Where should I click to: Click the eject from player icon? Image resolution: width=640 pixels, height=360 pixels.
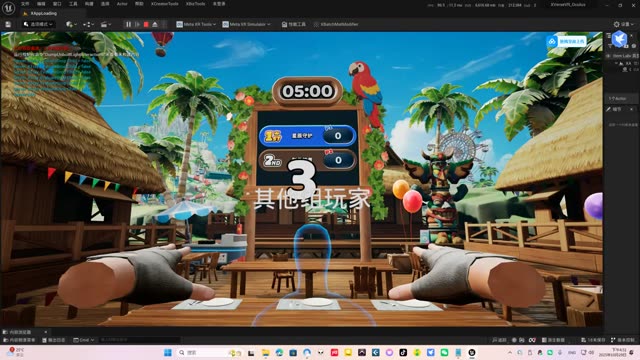click(155, 24)
